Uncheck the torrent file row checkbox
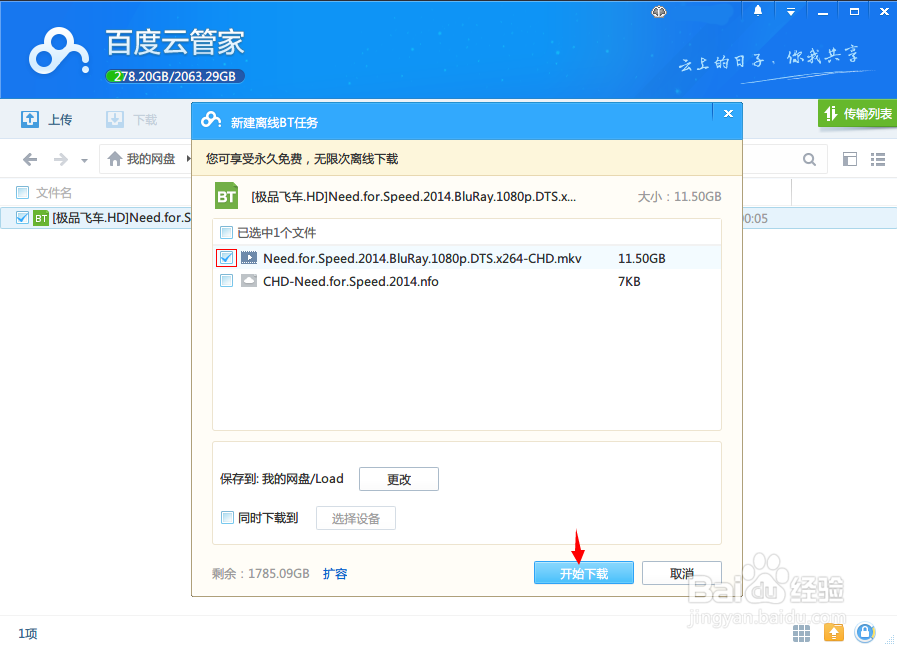897x649 pixels. (x=22, y=217)
